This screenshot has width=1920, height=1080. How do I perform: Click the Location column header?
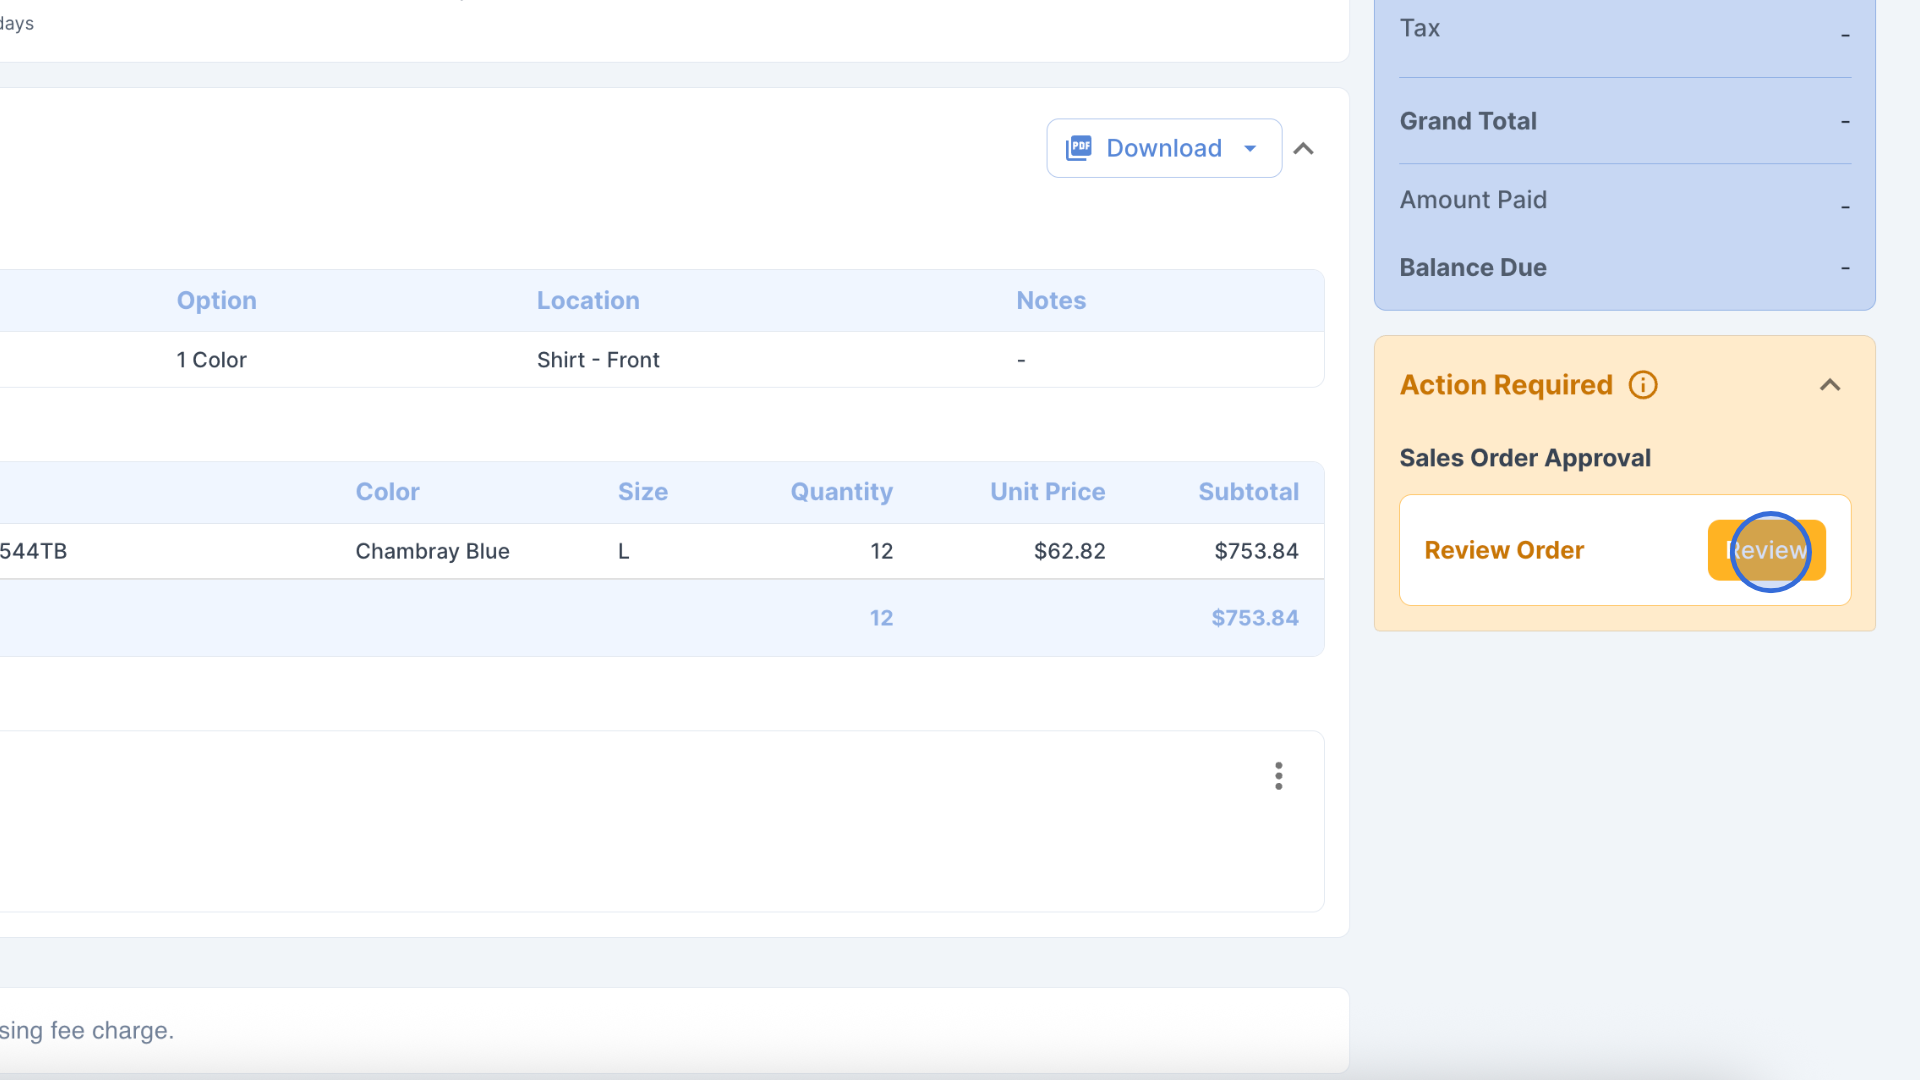[588, 300]
